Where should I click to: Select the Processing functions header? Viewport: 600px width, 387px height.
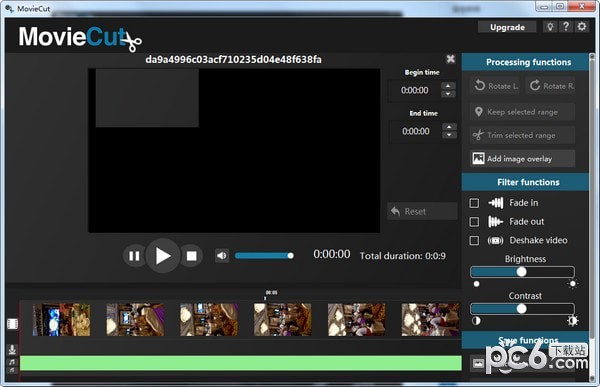525,62
